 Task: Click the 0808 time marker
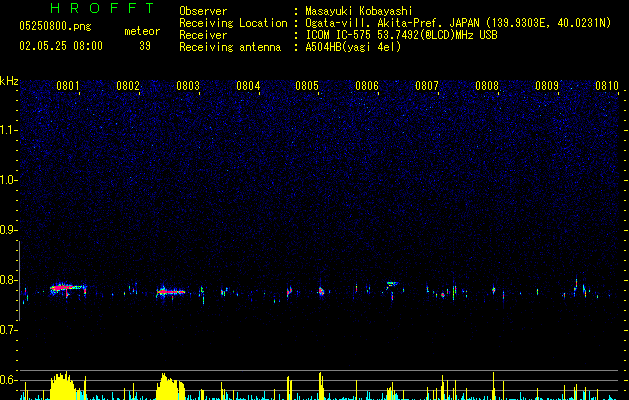tap(487, 86)
